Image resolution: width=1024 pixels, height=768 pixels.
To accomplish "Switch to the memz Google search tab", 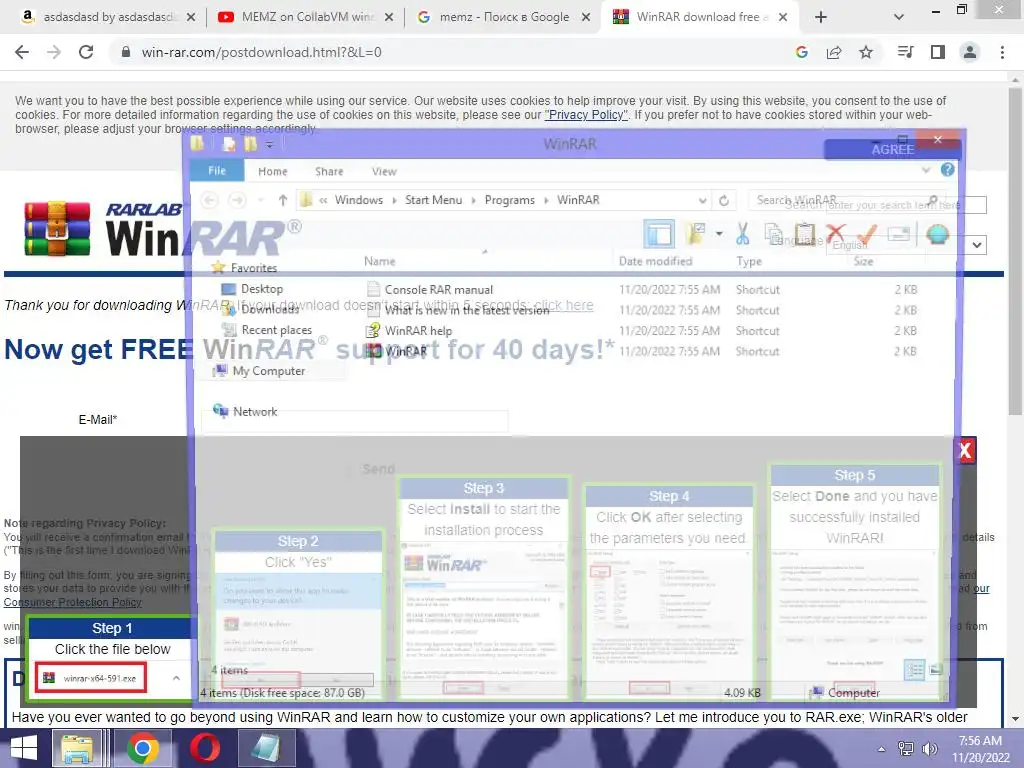I will (x=504, y=17).
